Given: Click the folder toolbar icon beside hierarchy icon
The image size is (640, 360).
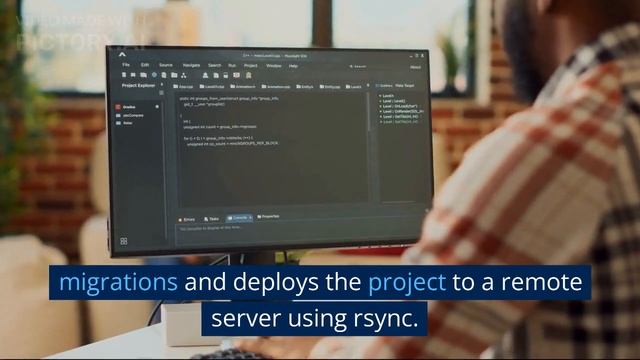Looking at the screenshot, I should tap(174, 75).
